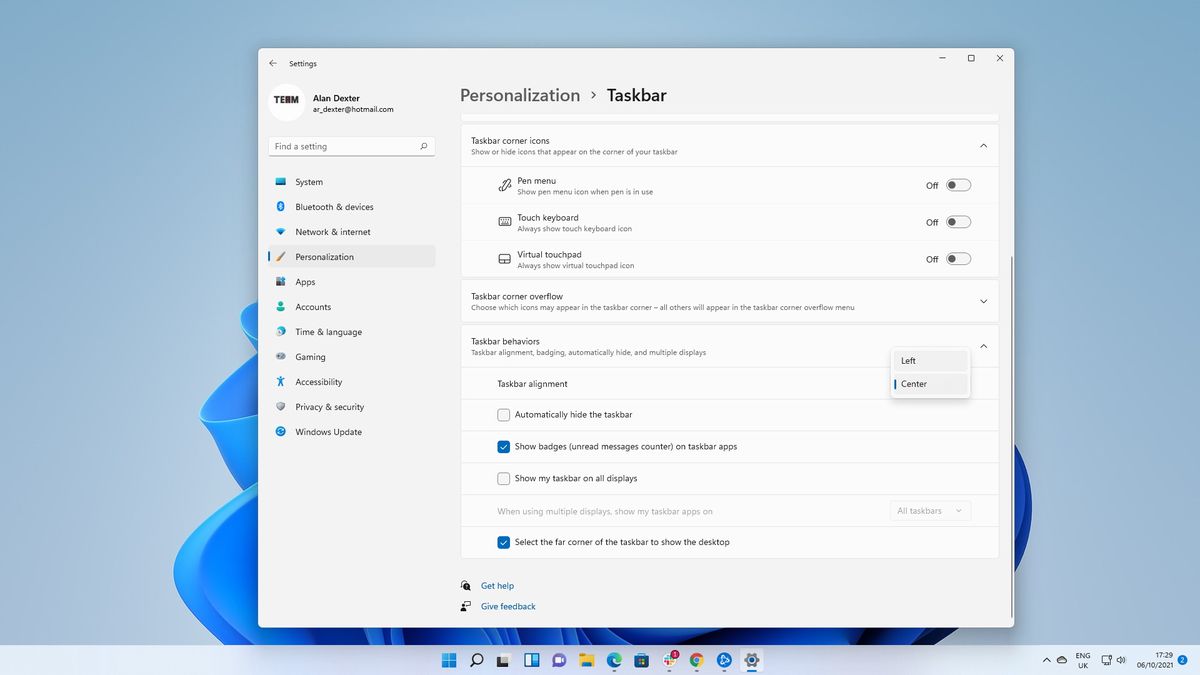Launch Microsoft Edge from the taskbar

(613, 660)
